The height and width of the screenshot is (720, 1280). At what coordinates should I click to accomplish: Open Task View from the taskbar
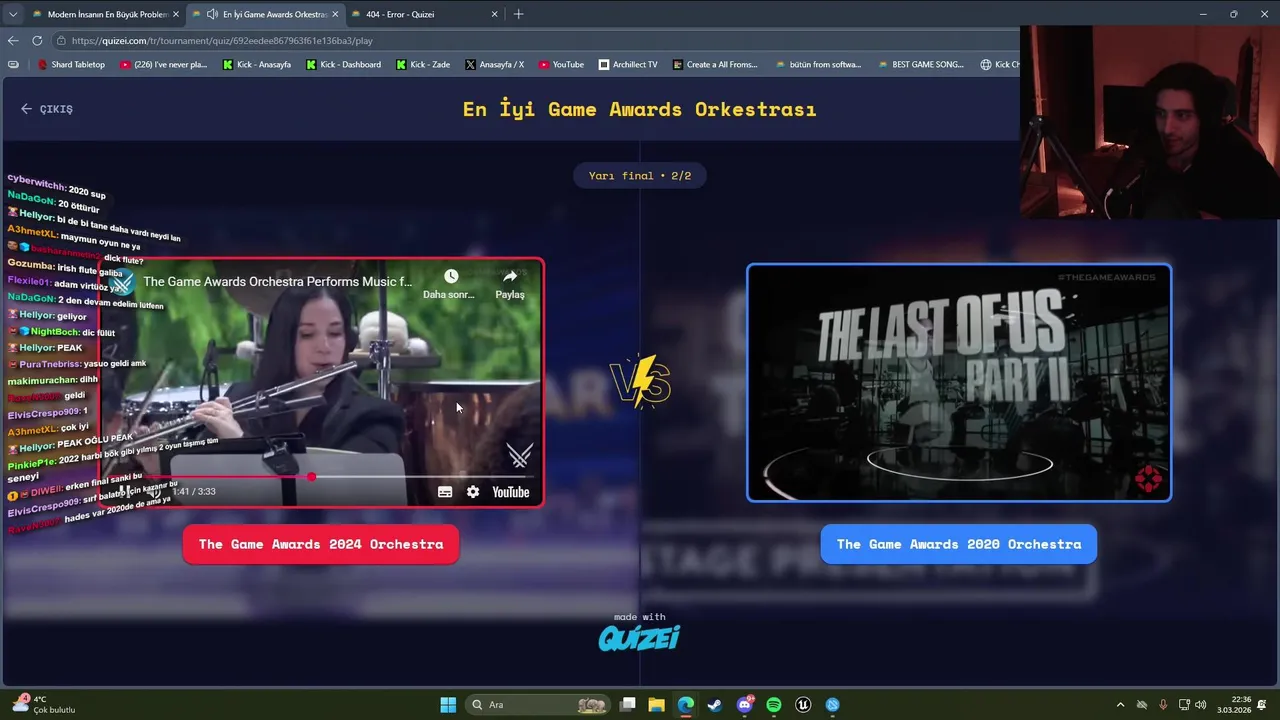[x=627, y=705]
